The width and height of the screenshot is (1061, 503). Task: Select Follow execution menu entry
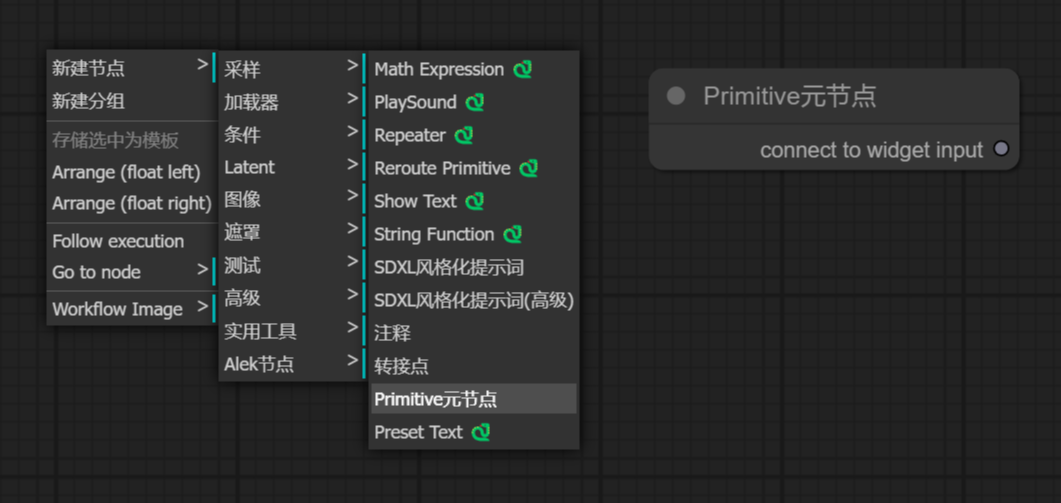pos(118,241)
